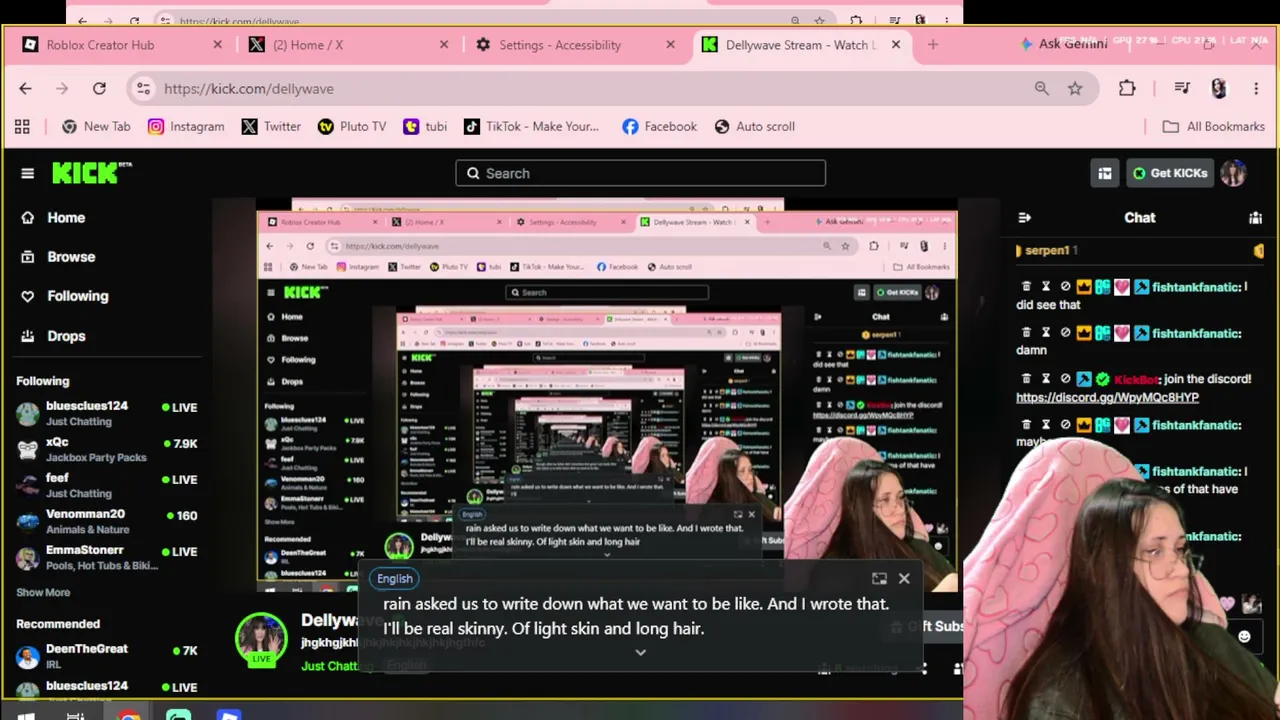Open the Pluto TV bookmark
This screenshot has width=1280, height=720.
(351, 126)
